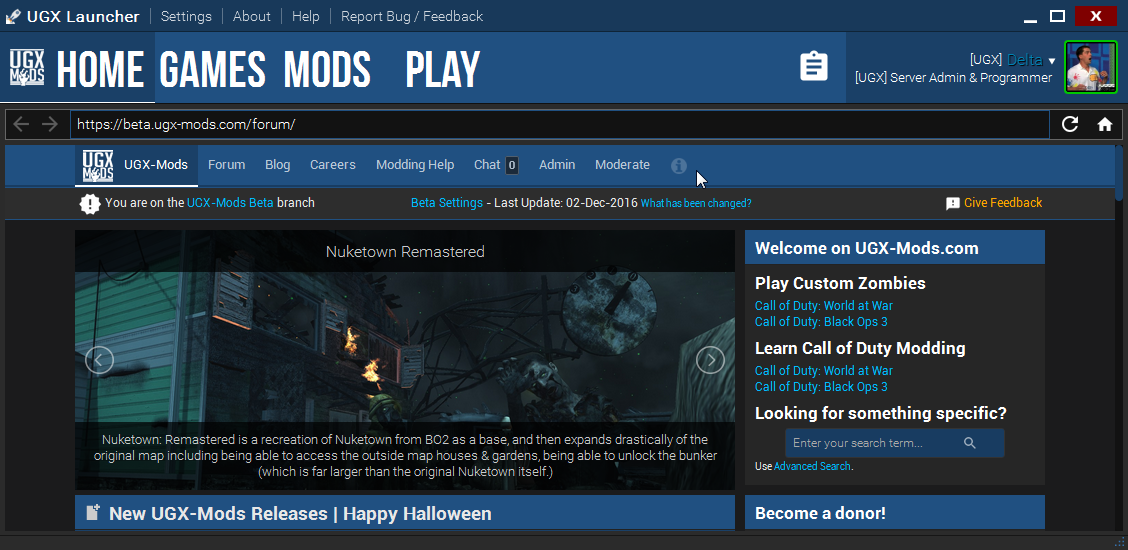This screenshot has width=1128, height=550.
Task: Click the user avatar picture
Action: coord(1091,67)
